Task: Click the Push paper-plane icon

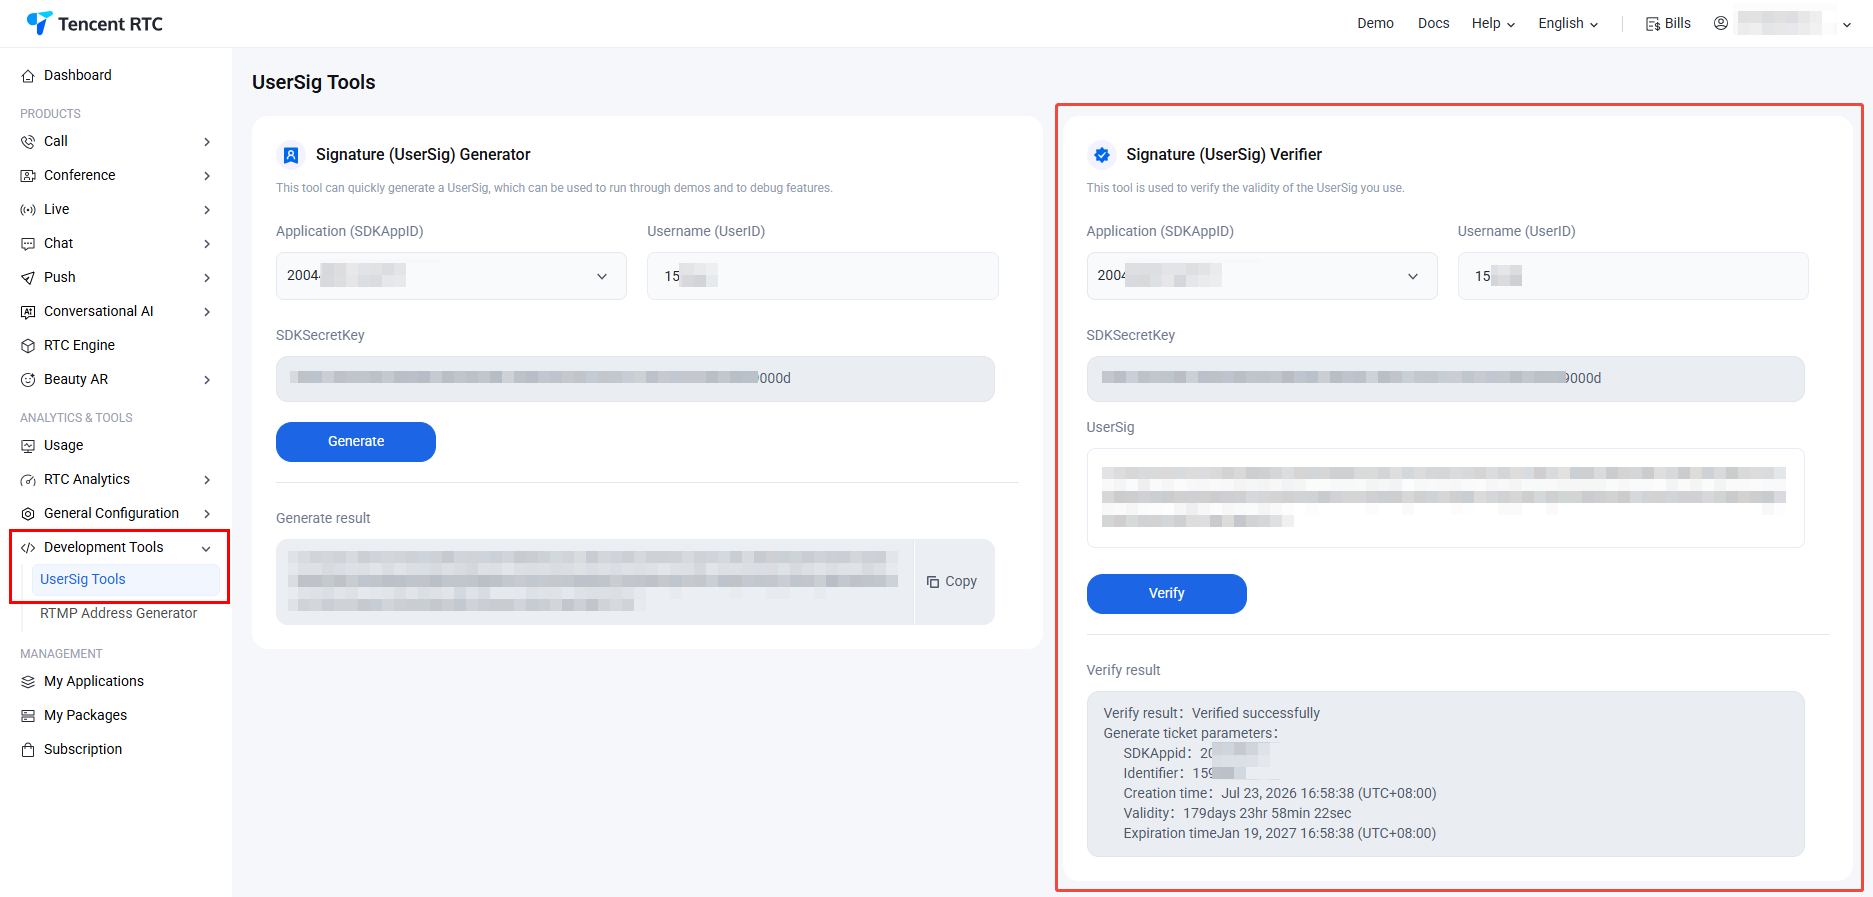Action: 28,278
